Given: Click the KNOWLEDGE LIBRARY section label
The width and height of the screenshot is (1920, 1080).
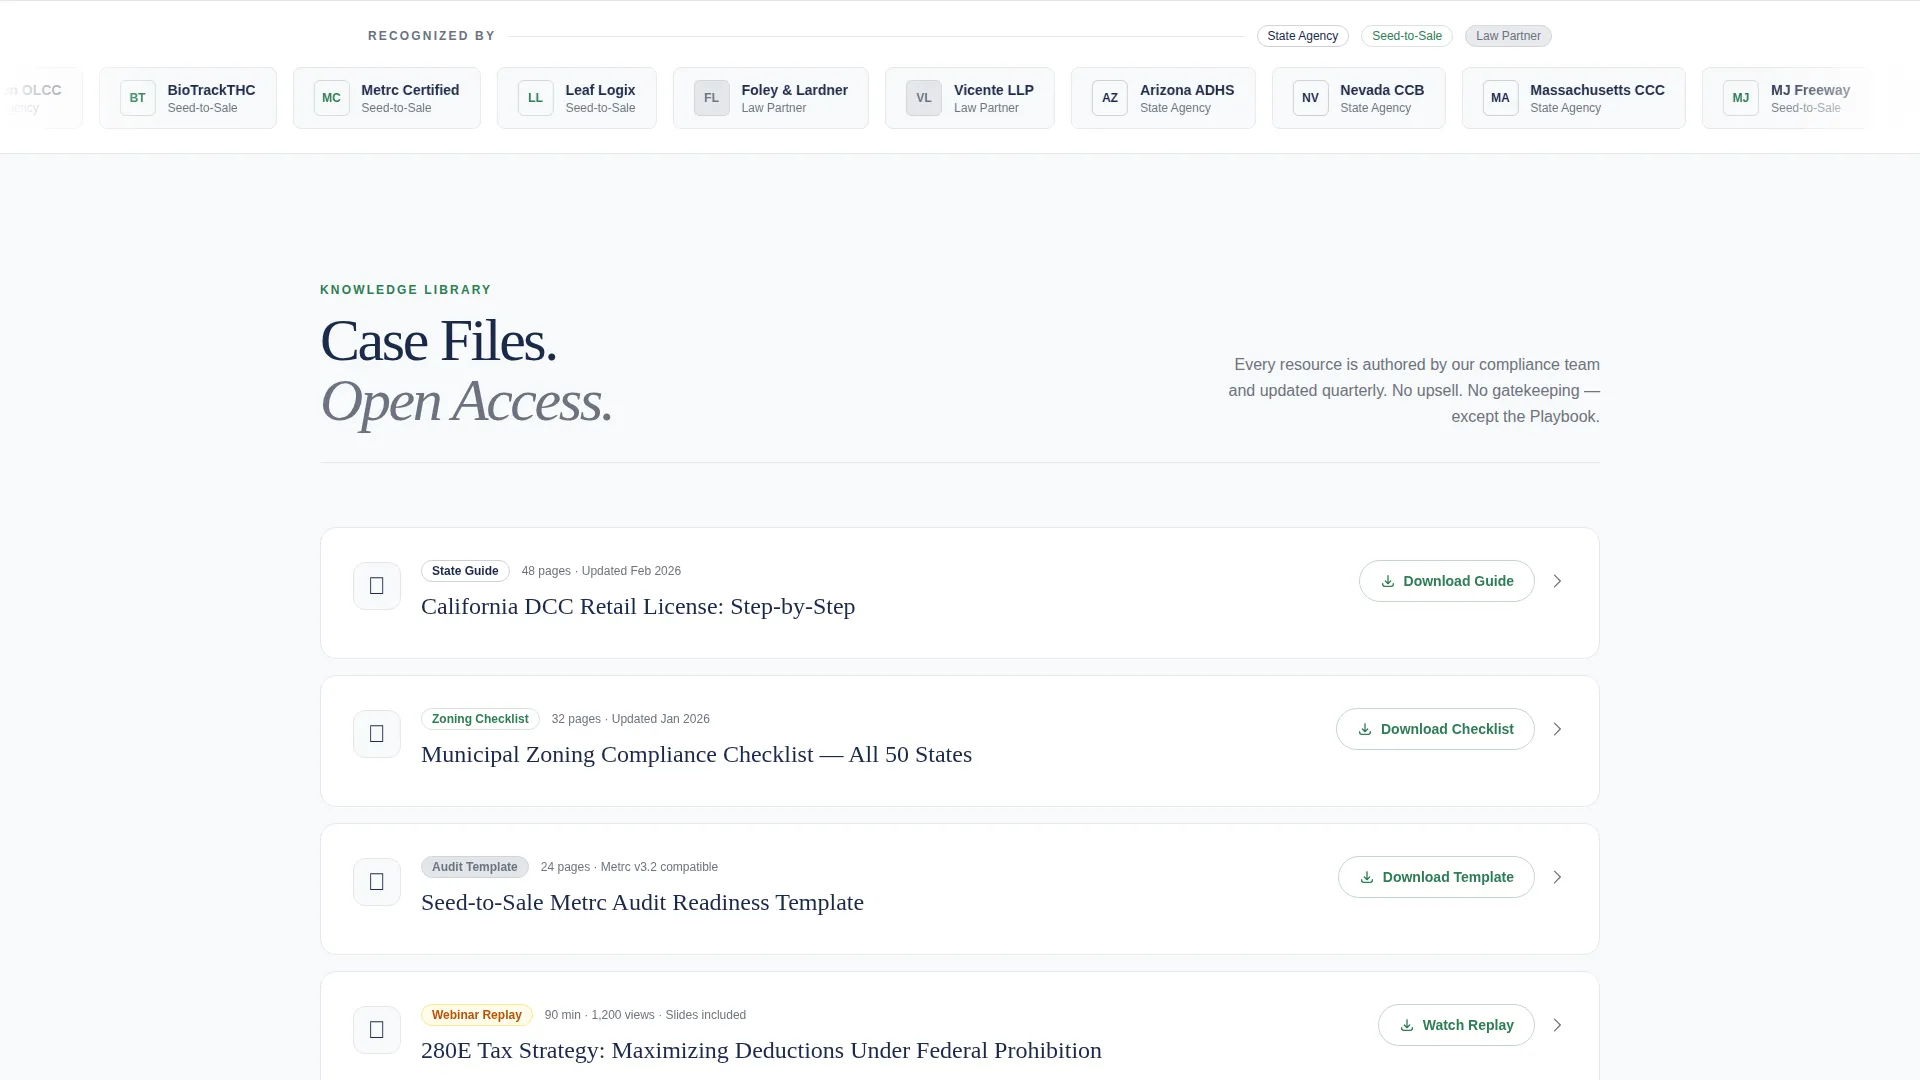Looking at the screenshot, I should coord(406,290).
